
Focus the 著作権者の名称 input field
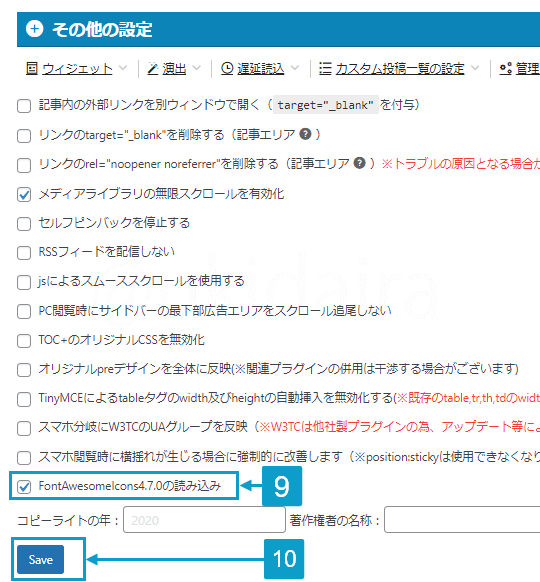462,520
